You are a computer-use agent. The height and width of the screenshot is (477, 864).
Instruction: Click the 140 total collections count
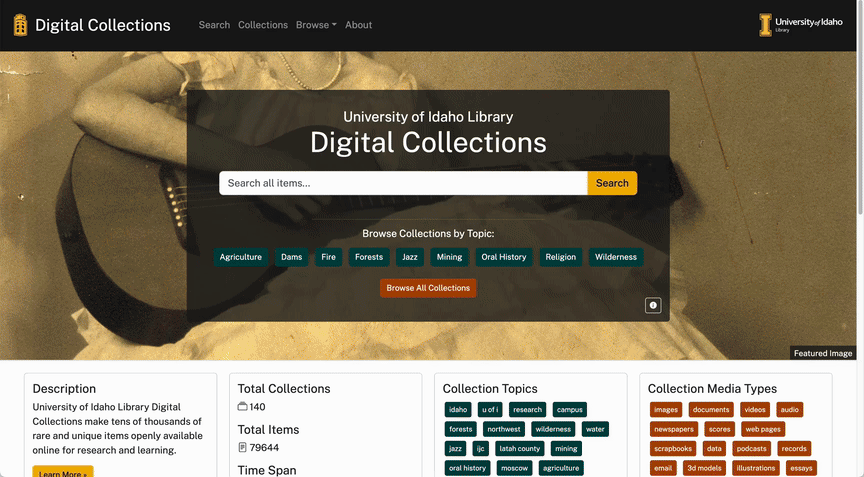coord(257,406)
